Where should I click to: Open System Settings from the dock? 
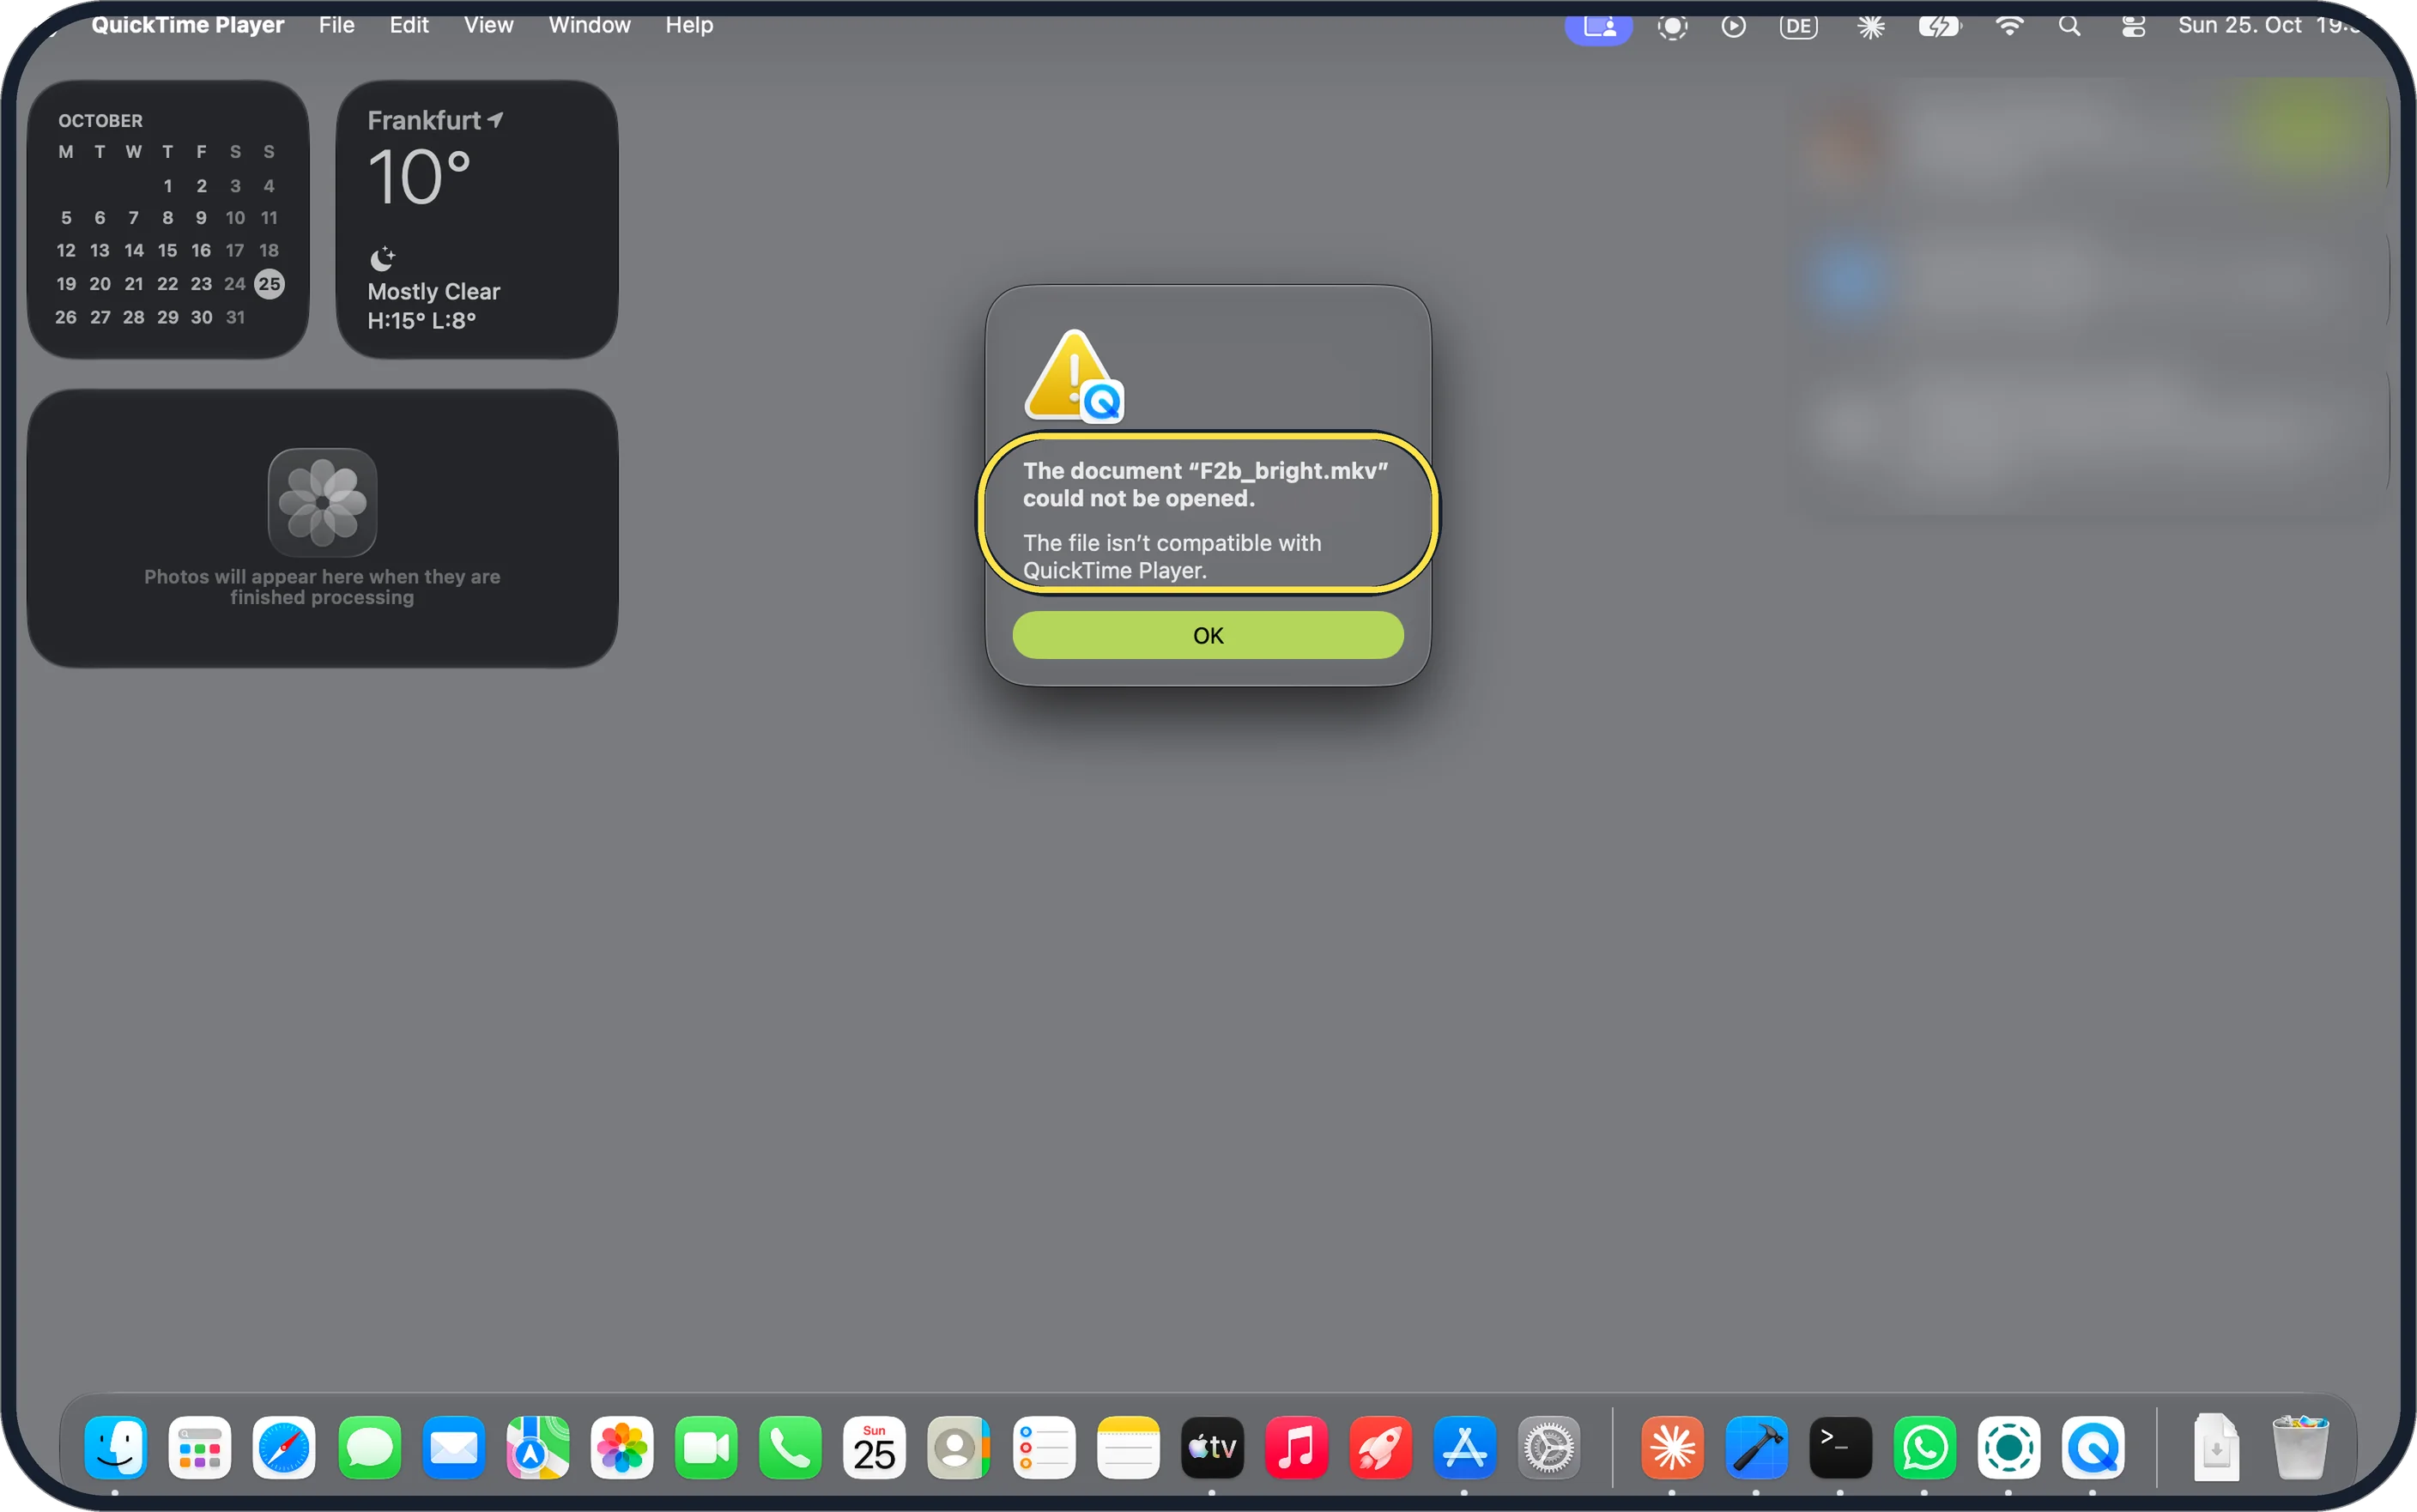1548,1447
